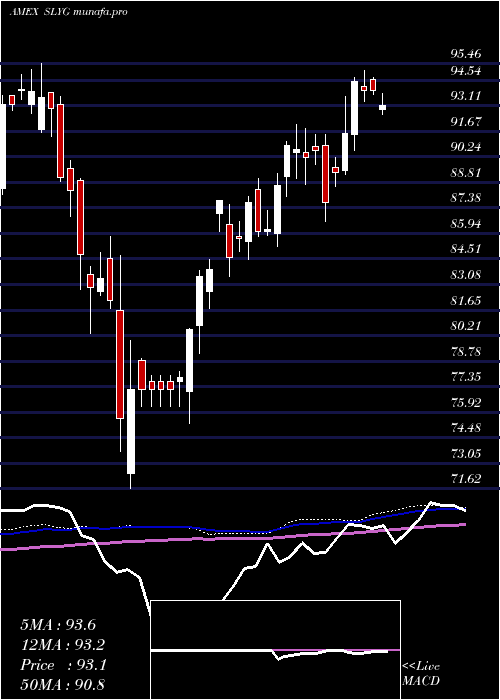Image resolution: width=500 pixels, height=700 pixels.
Task: Open the Live MACD inset panel
Action: (x=275, y=650)
